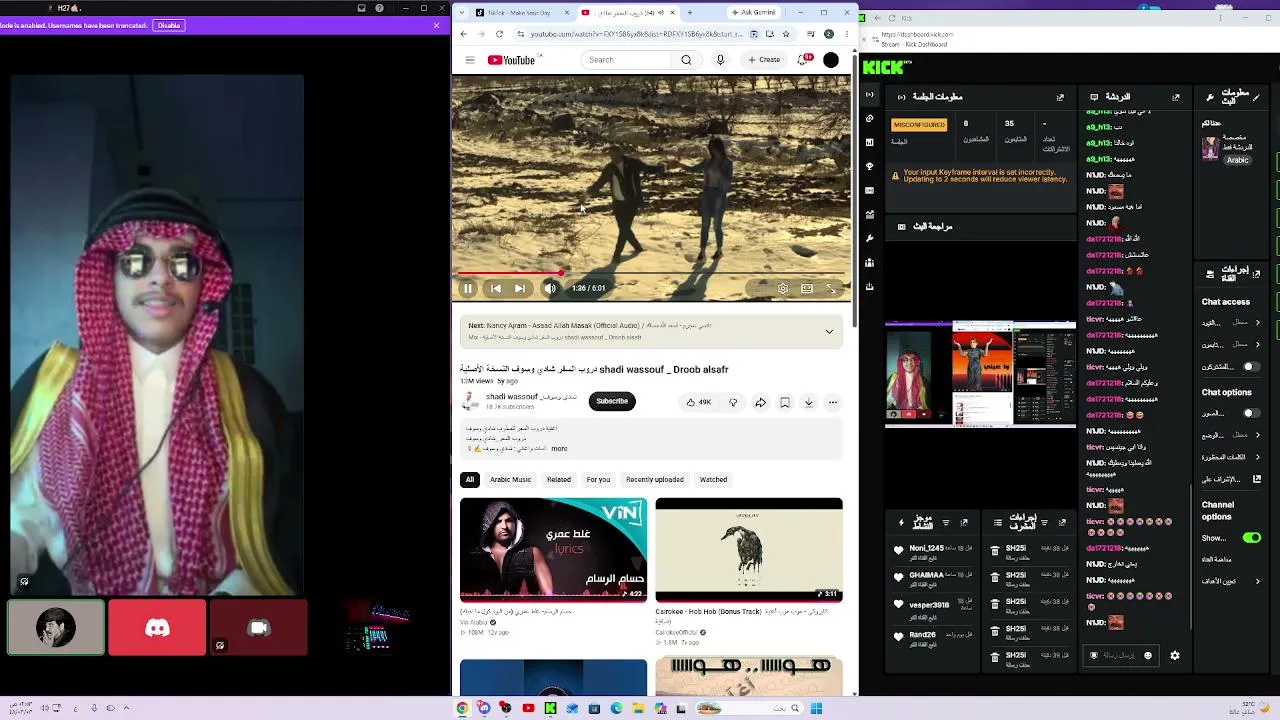Click the YouTube address bar URL
Image resolution: width=1280 pixels, height=720 pixels.
point(636,34)
